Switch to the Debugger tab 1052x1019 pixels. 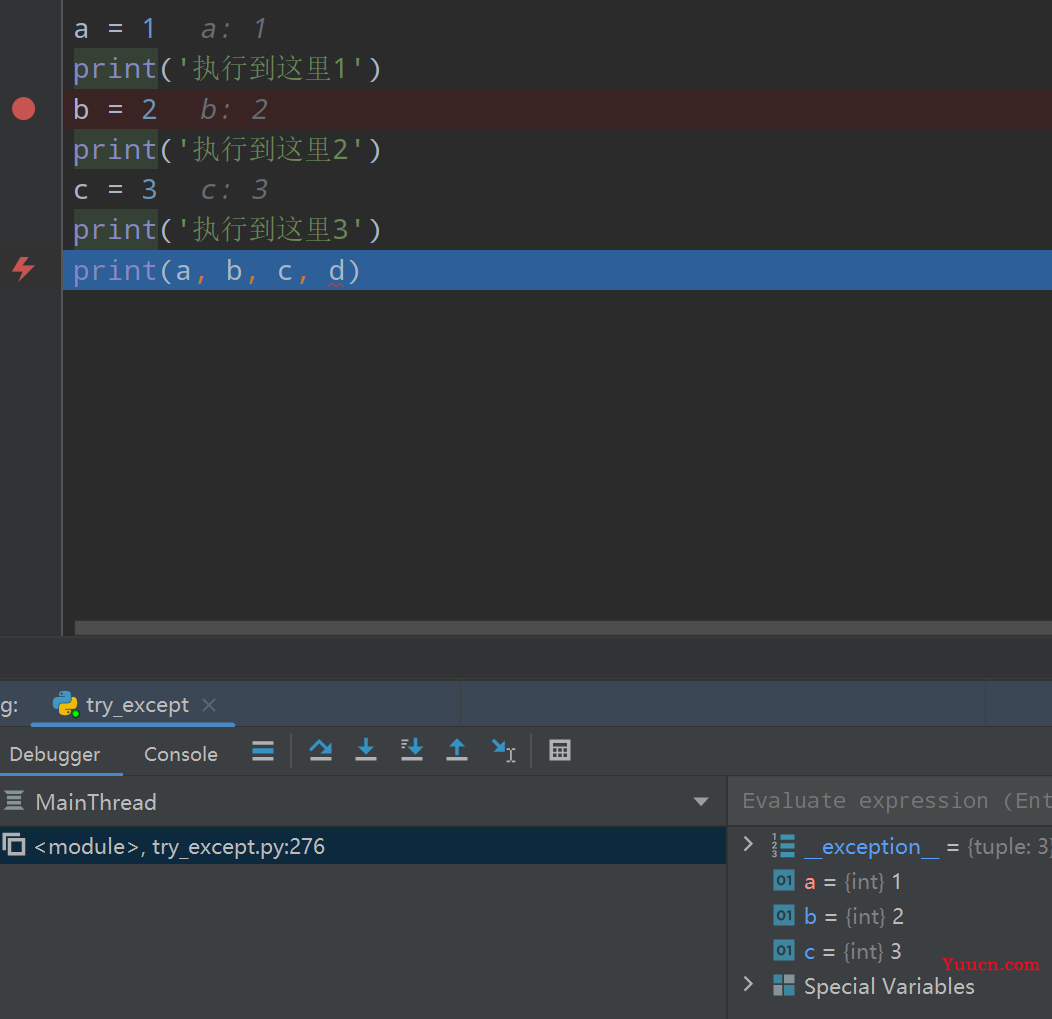click(x=55, y=754)
